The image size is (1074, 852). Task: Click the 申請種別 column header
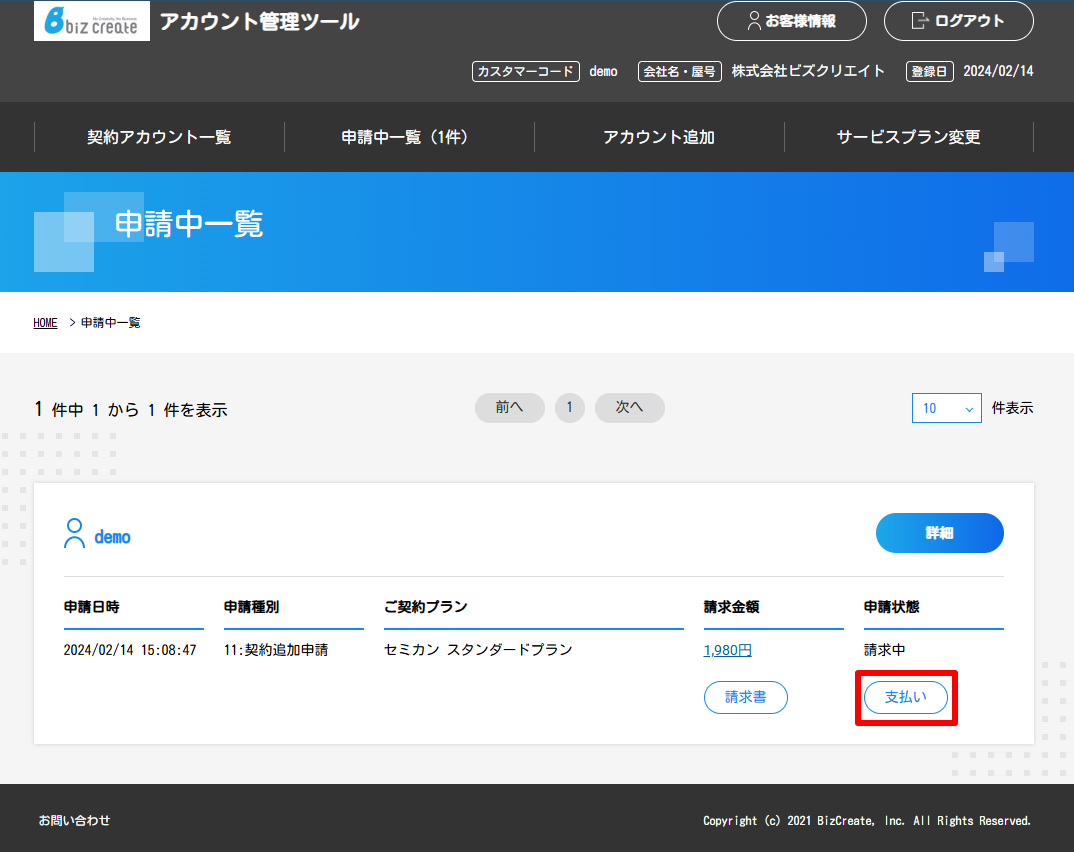coord(251,607)
